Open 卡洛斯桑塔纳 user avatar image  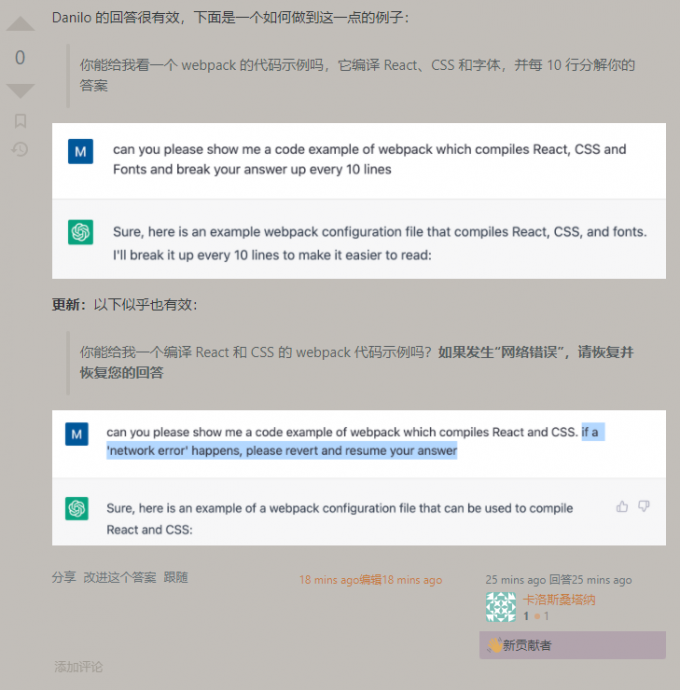501,607
